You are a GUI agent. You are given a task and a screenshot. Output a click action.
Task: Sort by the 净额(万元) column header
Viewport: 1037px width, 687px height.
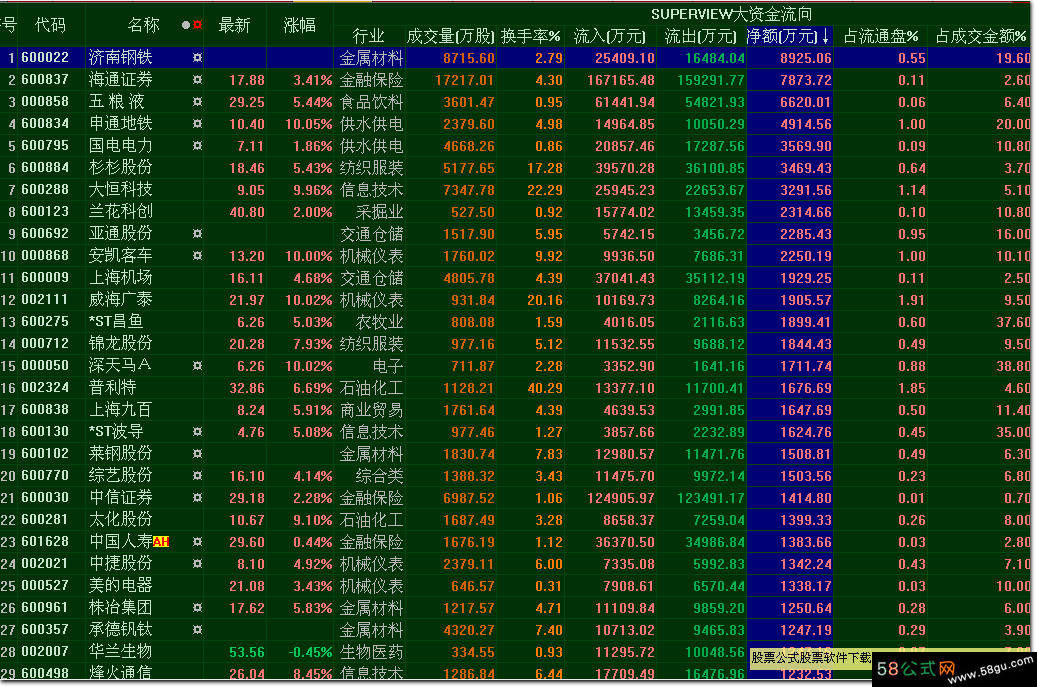tap(788, 36)
